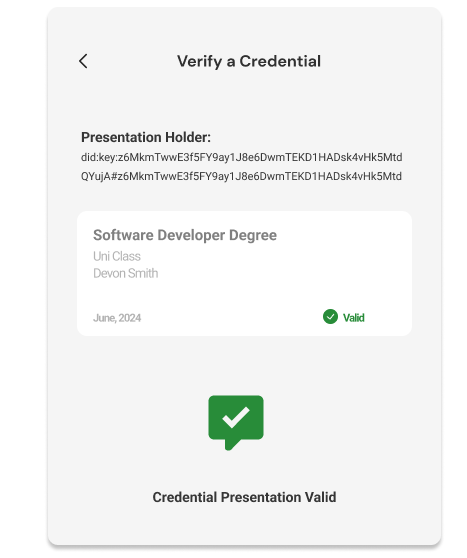The width and height of the screenshot is (467, 558).
Task: Click the word Credential in the header
Action: click(280, 62)
